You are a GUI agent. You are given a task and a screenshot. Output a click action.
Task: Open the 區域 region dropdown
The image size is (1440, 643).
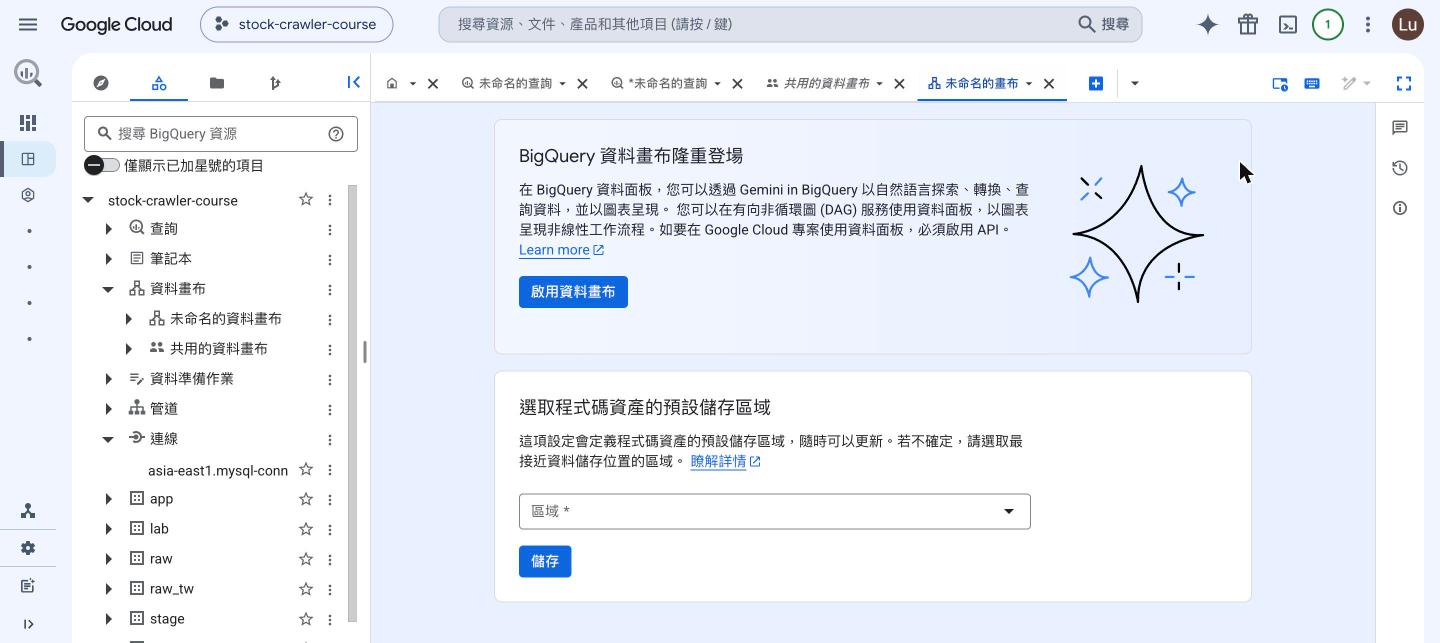pyautogui.click(x=774, y=511)
